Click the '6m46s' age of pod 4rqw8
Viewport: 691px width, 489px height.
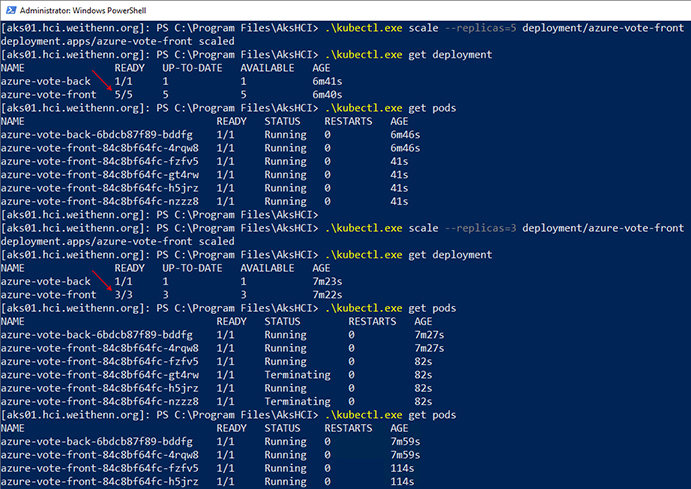point(405,148)
